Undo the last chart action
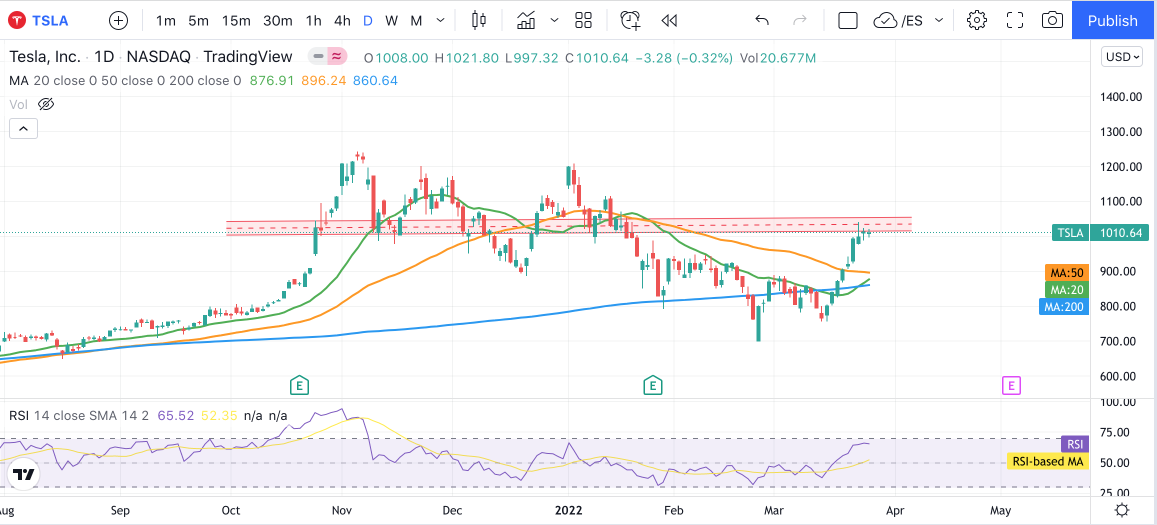Screen dimensions: 1157x525 coord(762,21)
